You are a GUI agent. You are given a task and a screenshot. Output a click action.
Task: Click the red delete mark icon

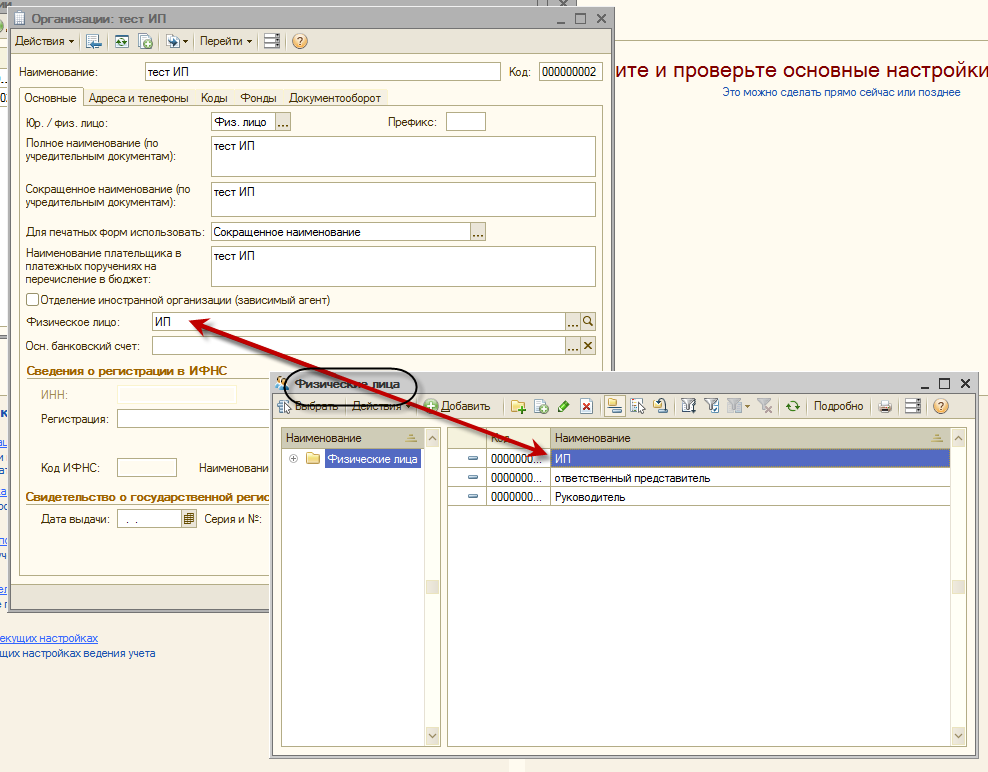(x=587, y=406)
